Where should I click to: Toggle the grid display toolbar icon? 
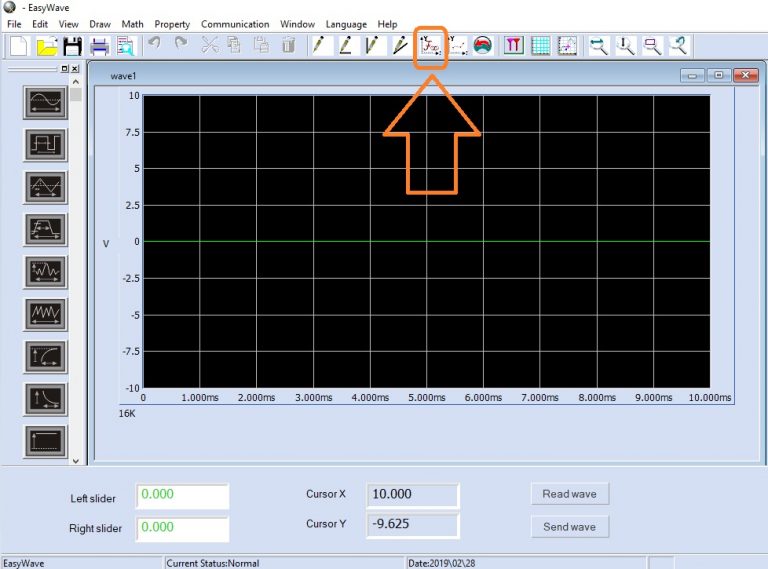point(540,45)
